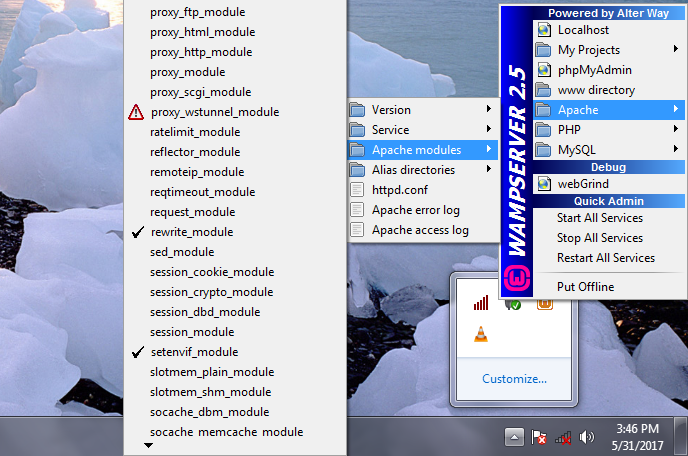Click the PHP folder icon
The width and height of the screenshot is (688, 456).
(x=543, y=130)
